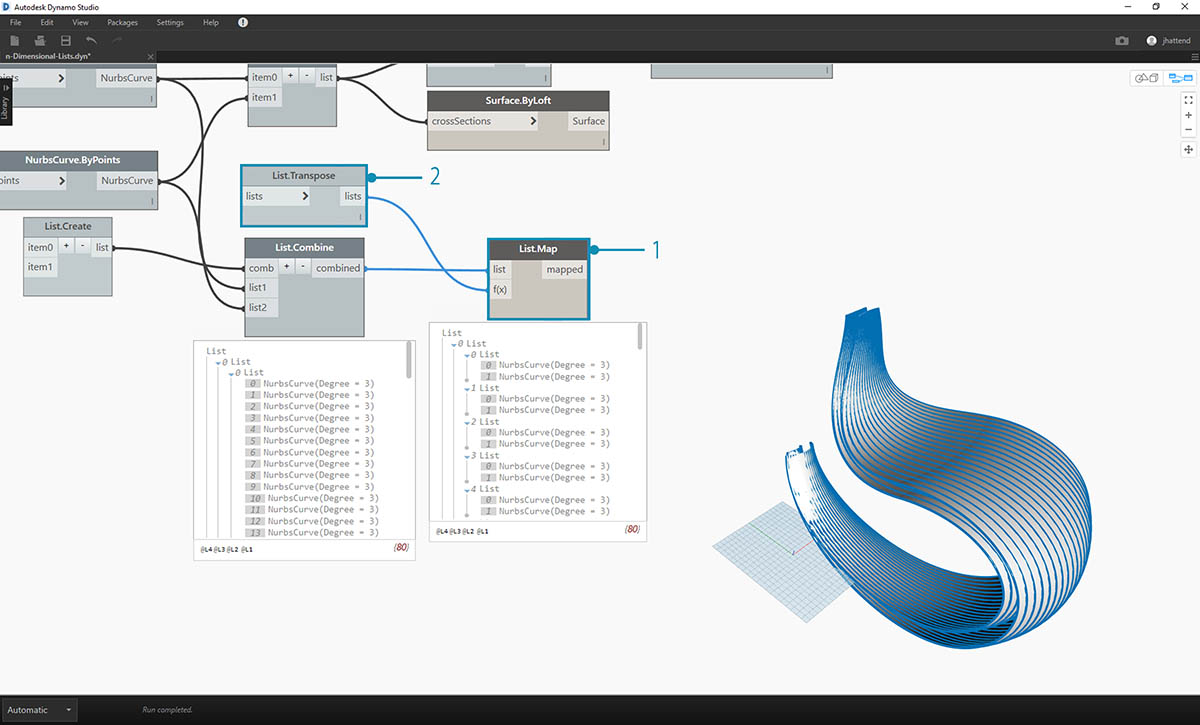Open the Automatic run mode dropdown

(69, 710)
